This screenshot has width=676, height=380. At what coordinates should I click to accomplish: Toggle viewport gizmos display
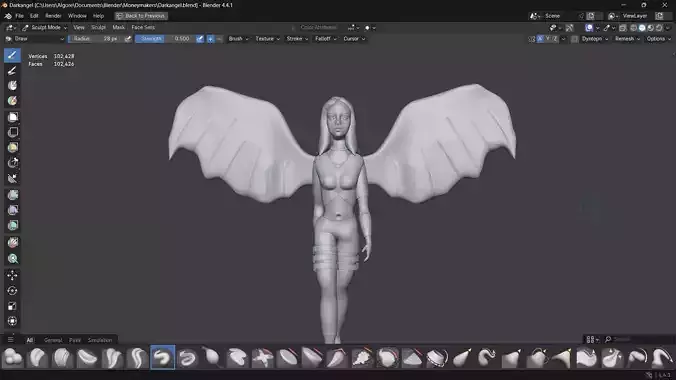(x=570, y=28)
